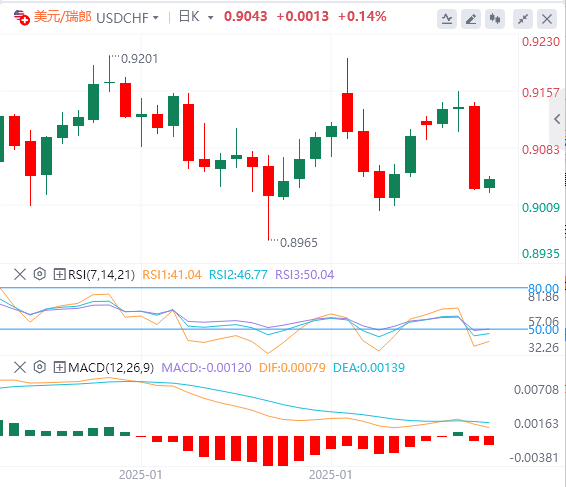The height and width of the screenshot is (487, 566).
Task: Open RSI indicator settings gear
Action: point(39,274)
